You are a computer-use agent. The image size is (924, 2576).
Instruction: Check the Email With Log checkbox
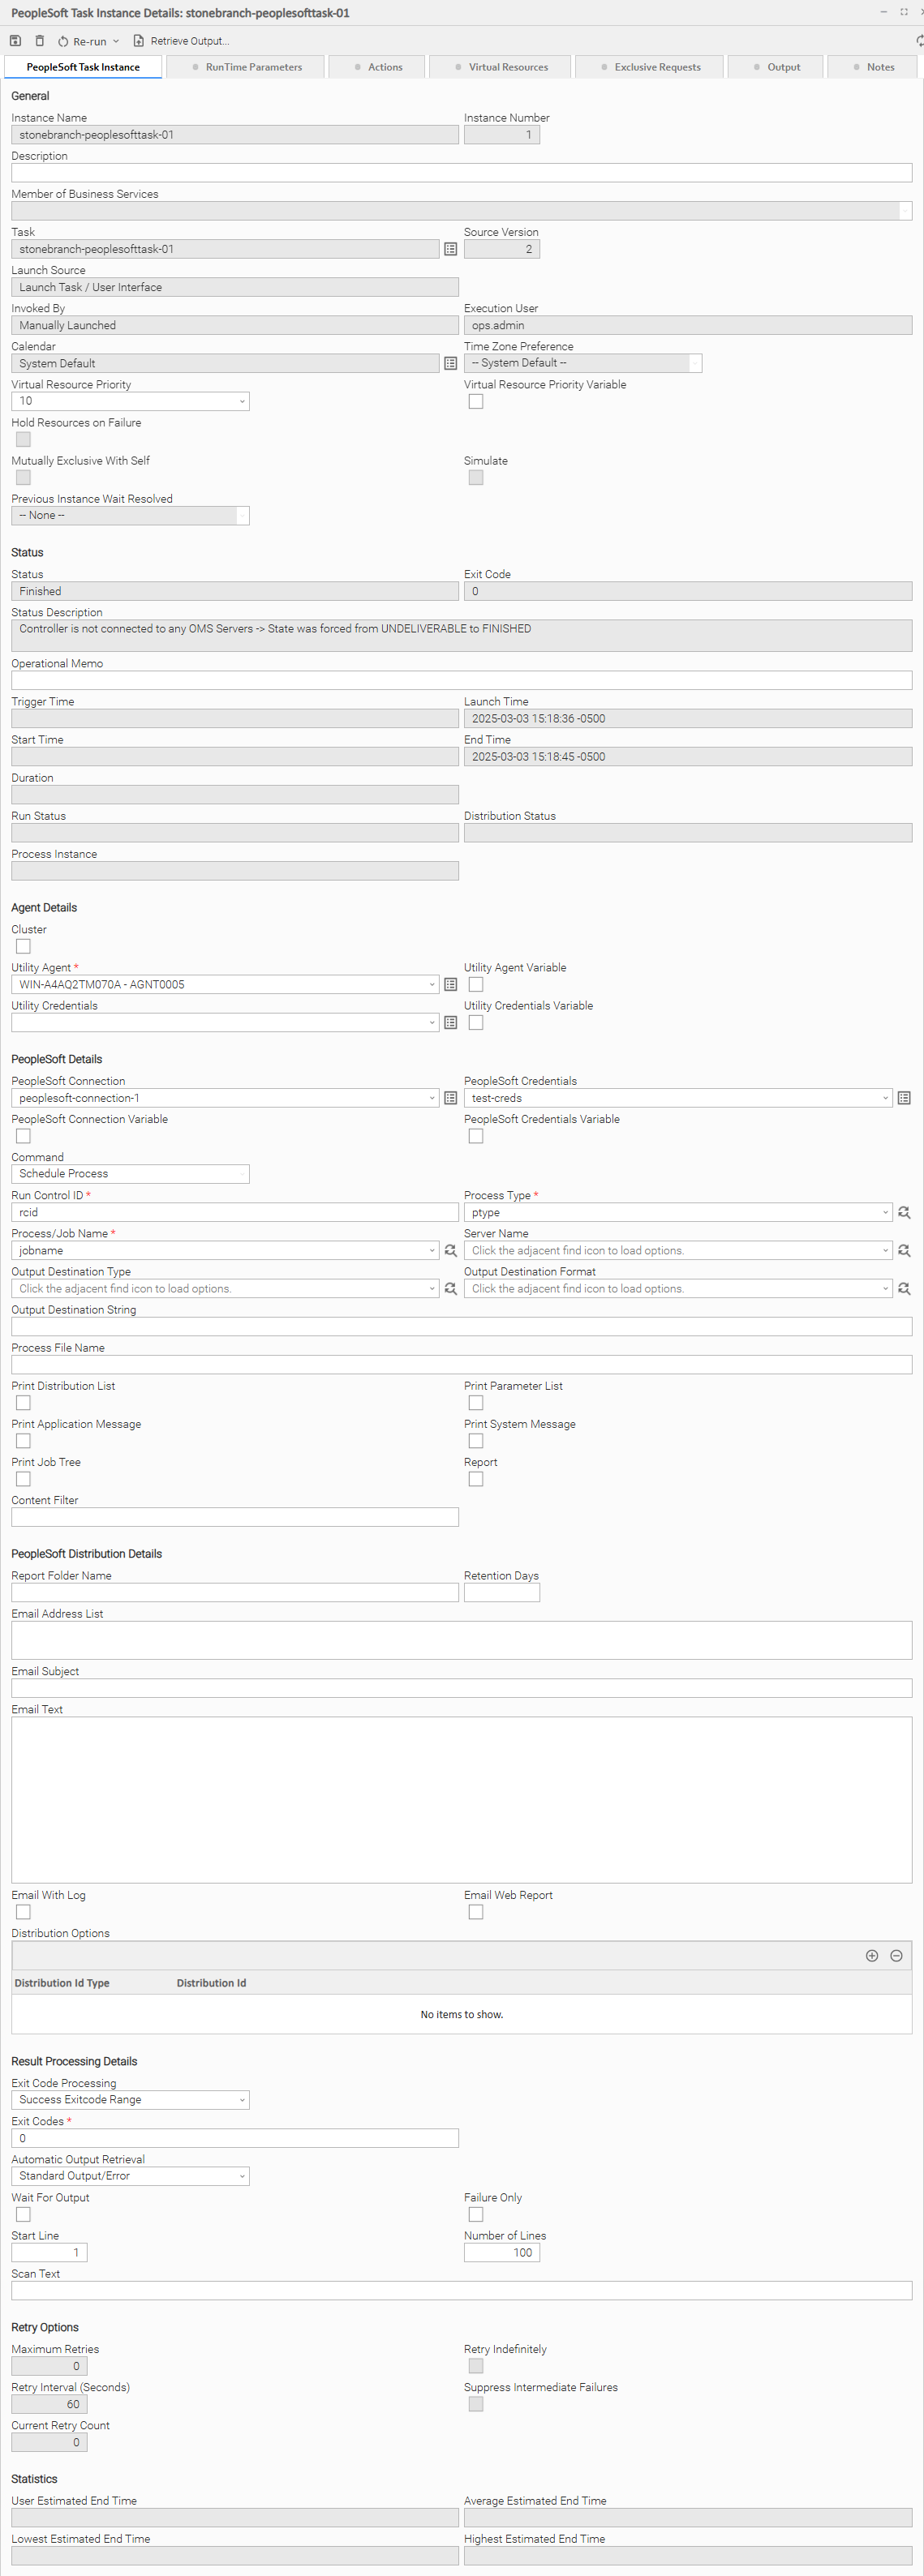[23, 1911]
